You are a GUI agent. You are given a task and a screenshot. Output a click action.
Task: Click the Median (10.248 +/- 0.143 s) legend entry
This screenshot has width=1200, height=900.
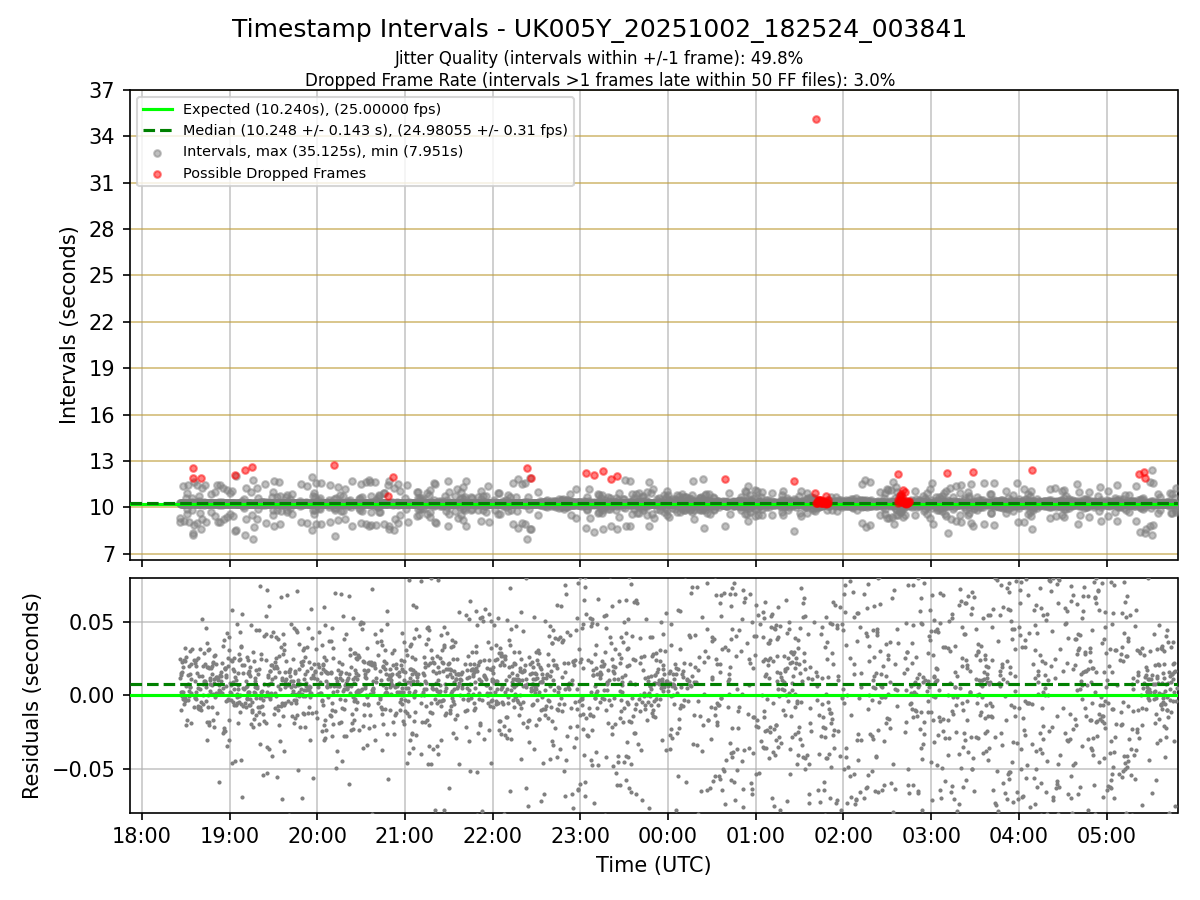[375, 130]
